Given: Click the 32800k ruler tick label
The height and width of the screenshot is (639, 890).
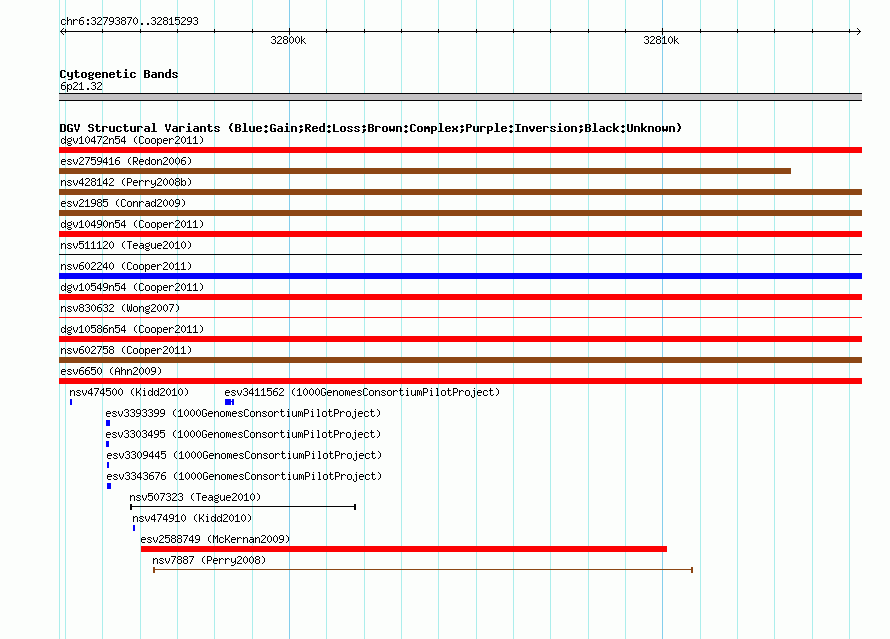Looking at the screenshot, I should click(x=288, y=40).
